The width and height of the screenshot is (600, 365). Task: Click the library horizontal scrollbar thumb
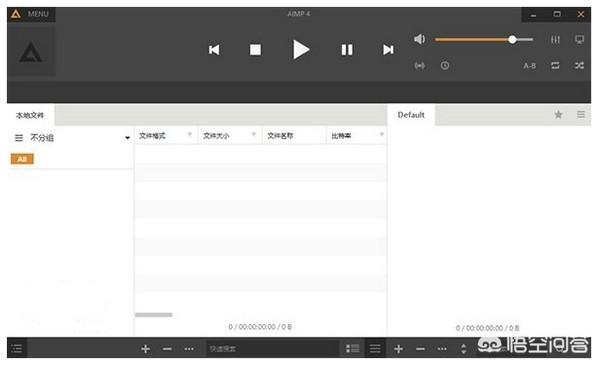pos(153,315)
